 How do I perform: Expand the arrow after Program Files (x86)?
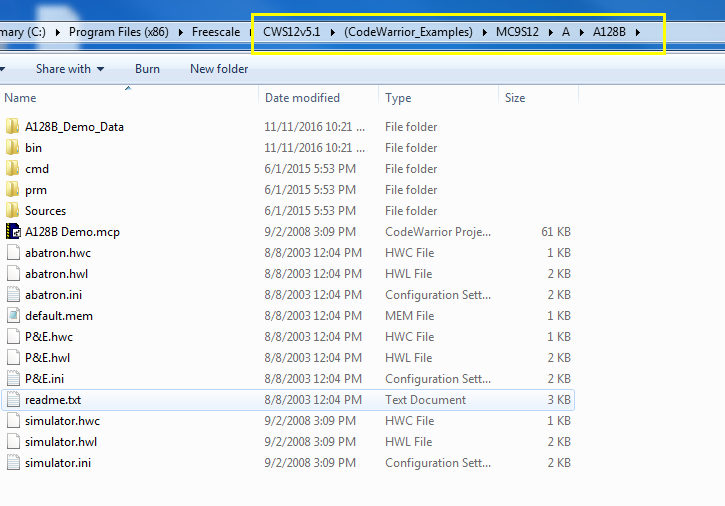(180, 32)
